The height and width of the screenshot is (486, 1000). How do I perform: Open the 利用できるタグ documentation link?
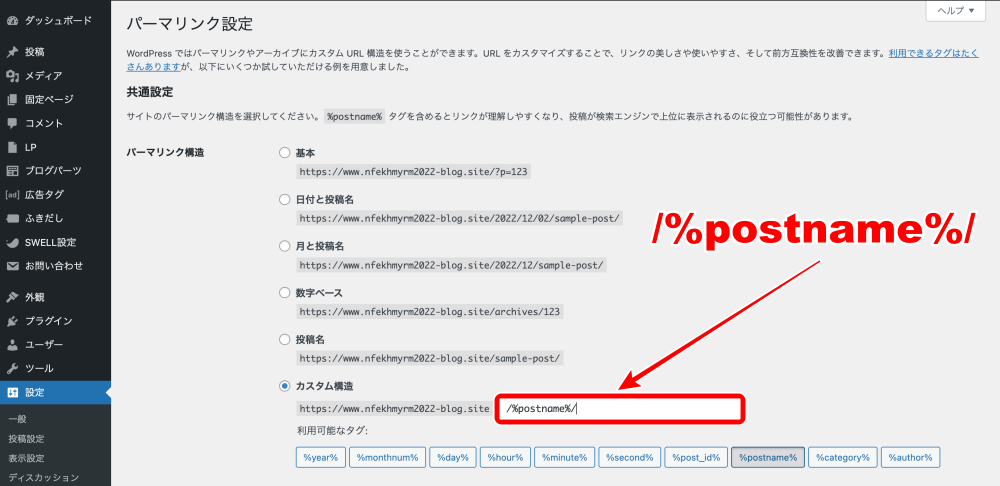pos(935,52)
